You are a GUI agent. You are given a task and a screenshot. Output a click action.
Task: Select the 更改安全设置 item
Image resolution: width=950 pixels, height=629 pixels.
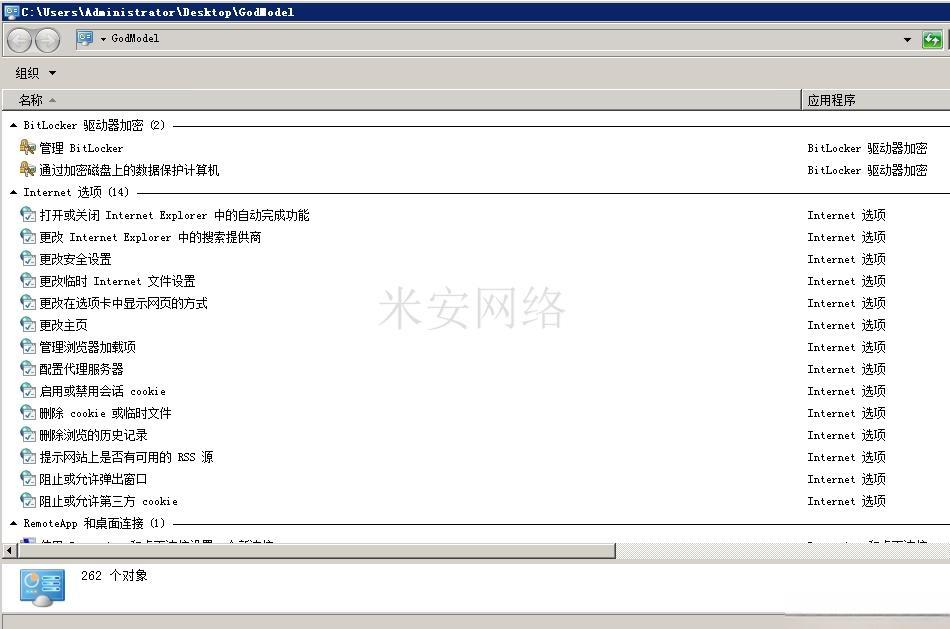75,259
